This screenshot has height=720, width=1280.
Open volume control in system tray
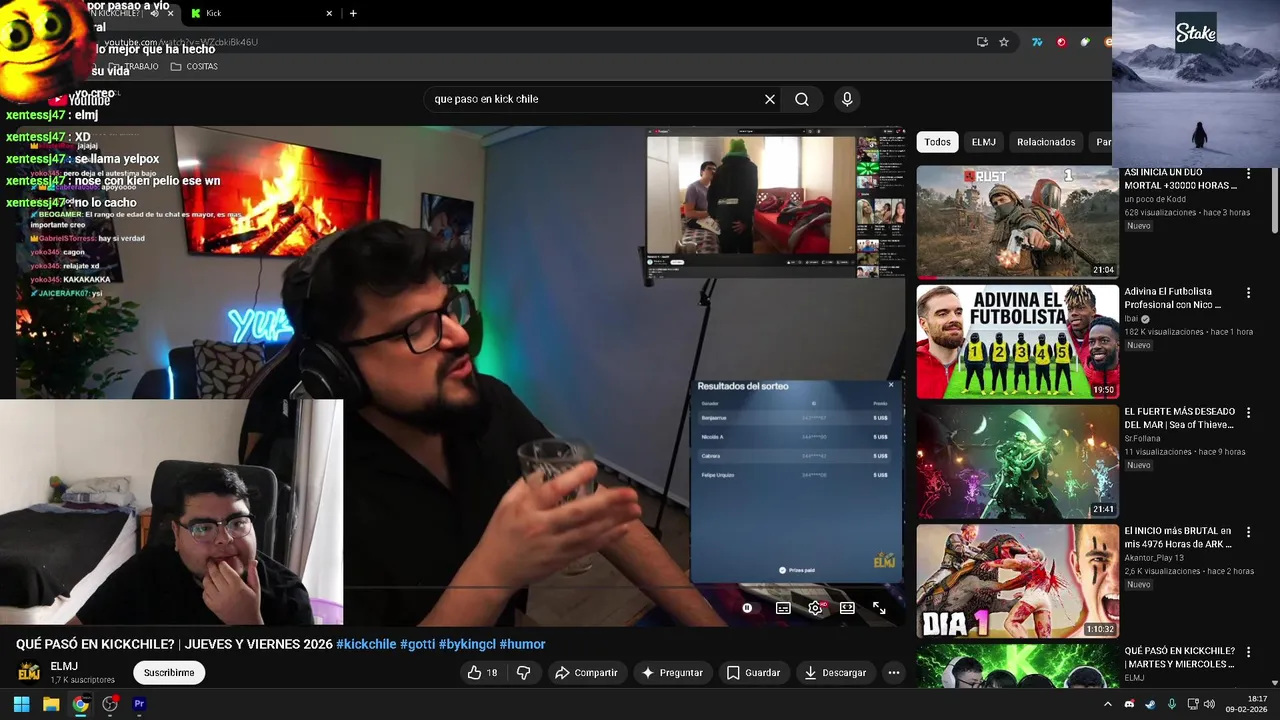pos(1209,704)
